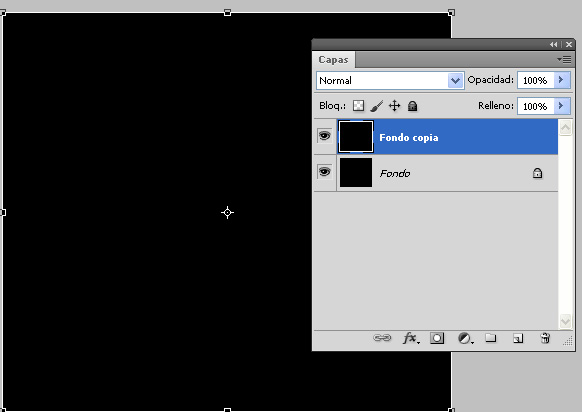Toggle lock position move icon

(394, 106)
